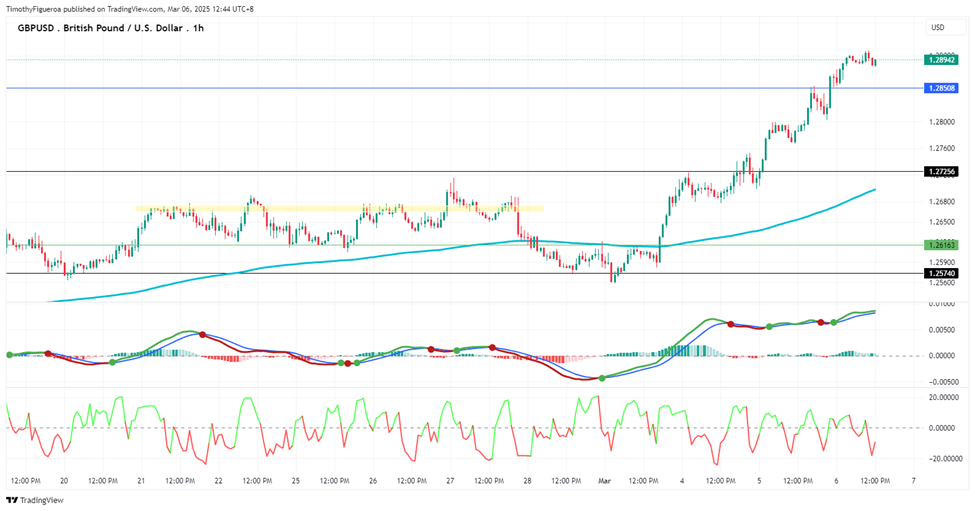Click the 28 date label on time axis
This screenshot has height=511, width=975.
point(527,481)
